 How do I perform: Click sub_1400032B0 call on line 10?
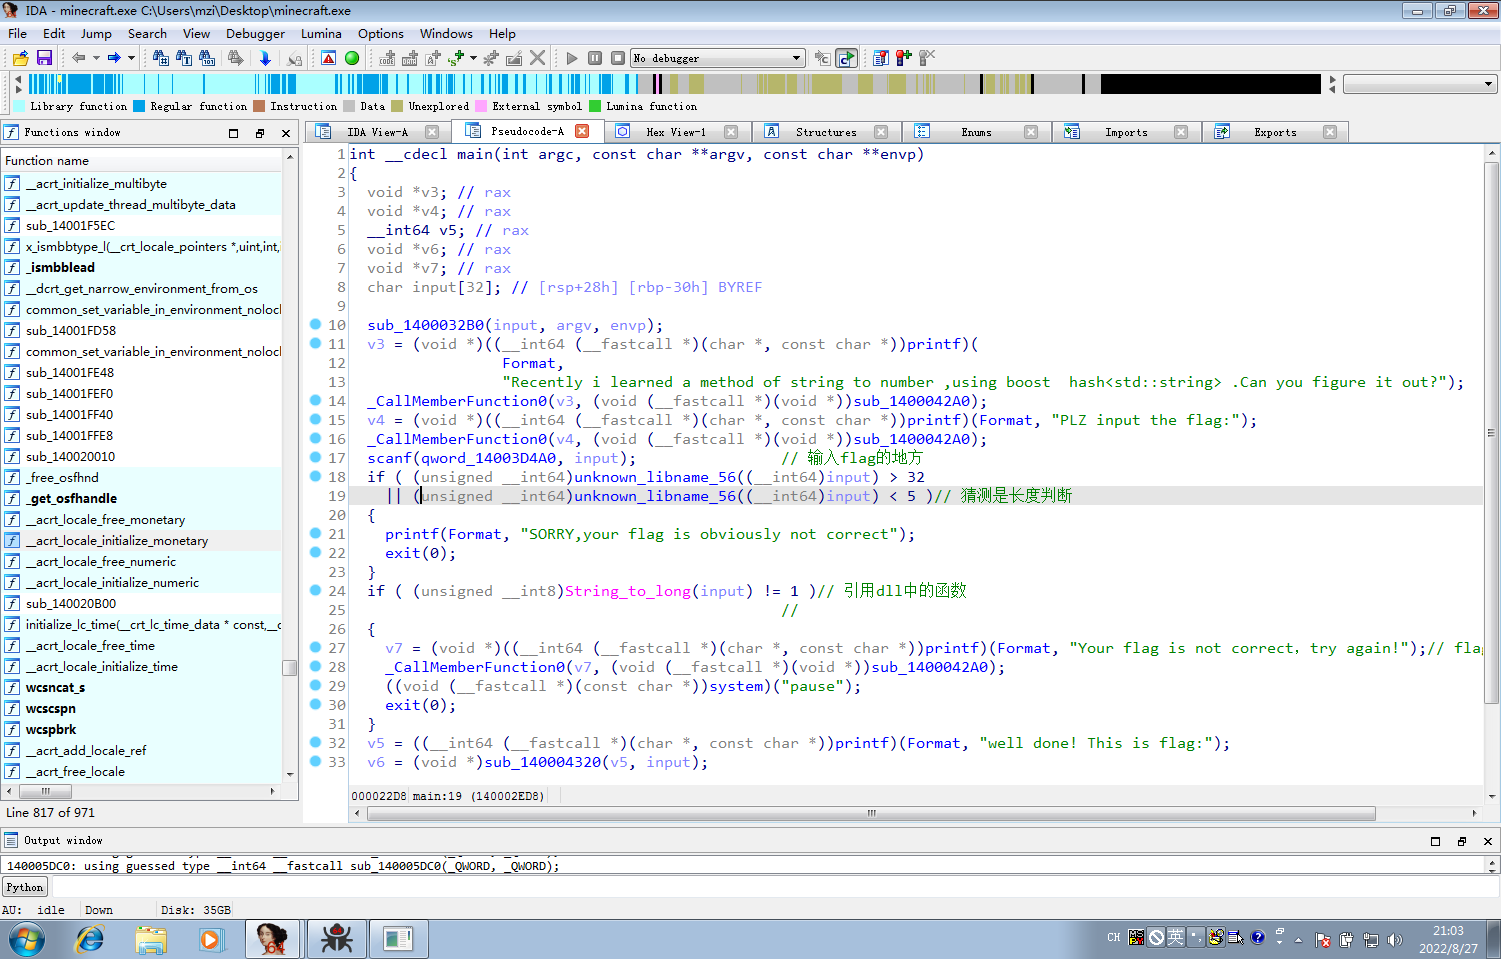(425, 325)
